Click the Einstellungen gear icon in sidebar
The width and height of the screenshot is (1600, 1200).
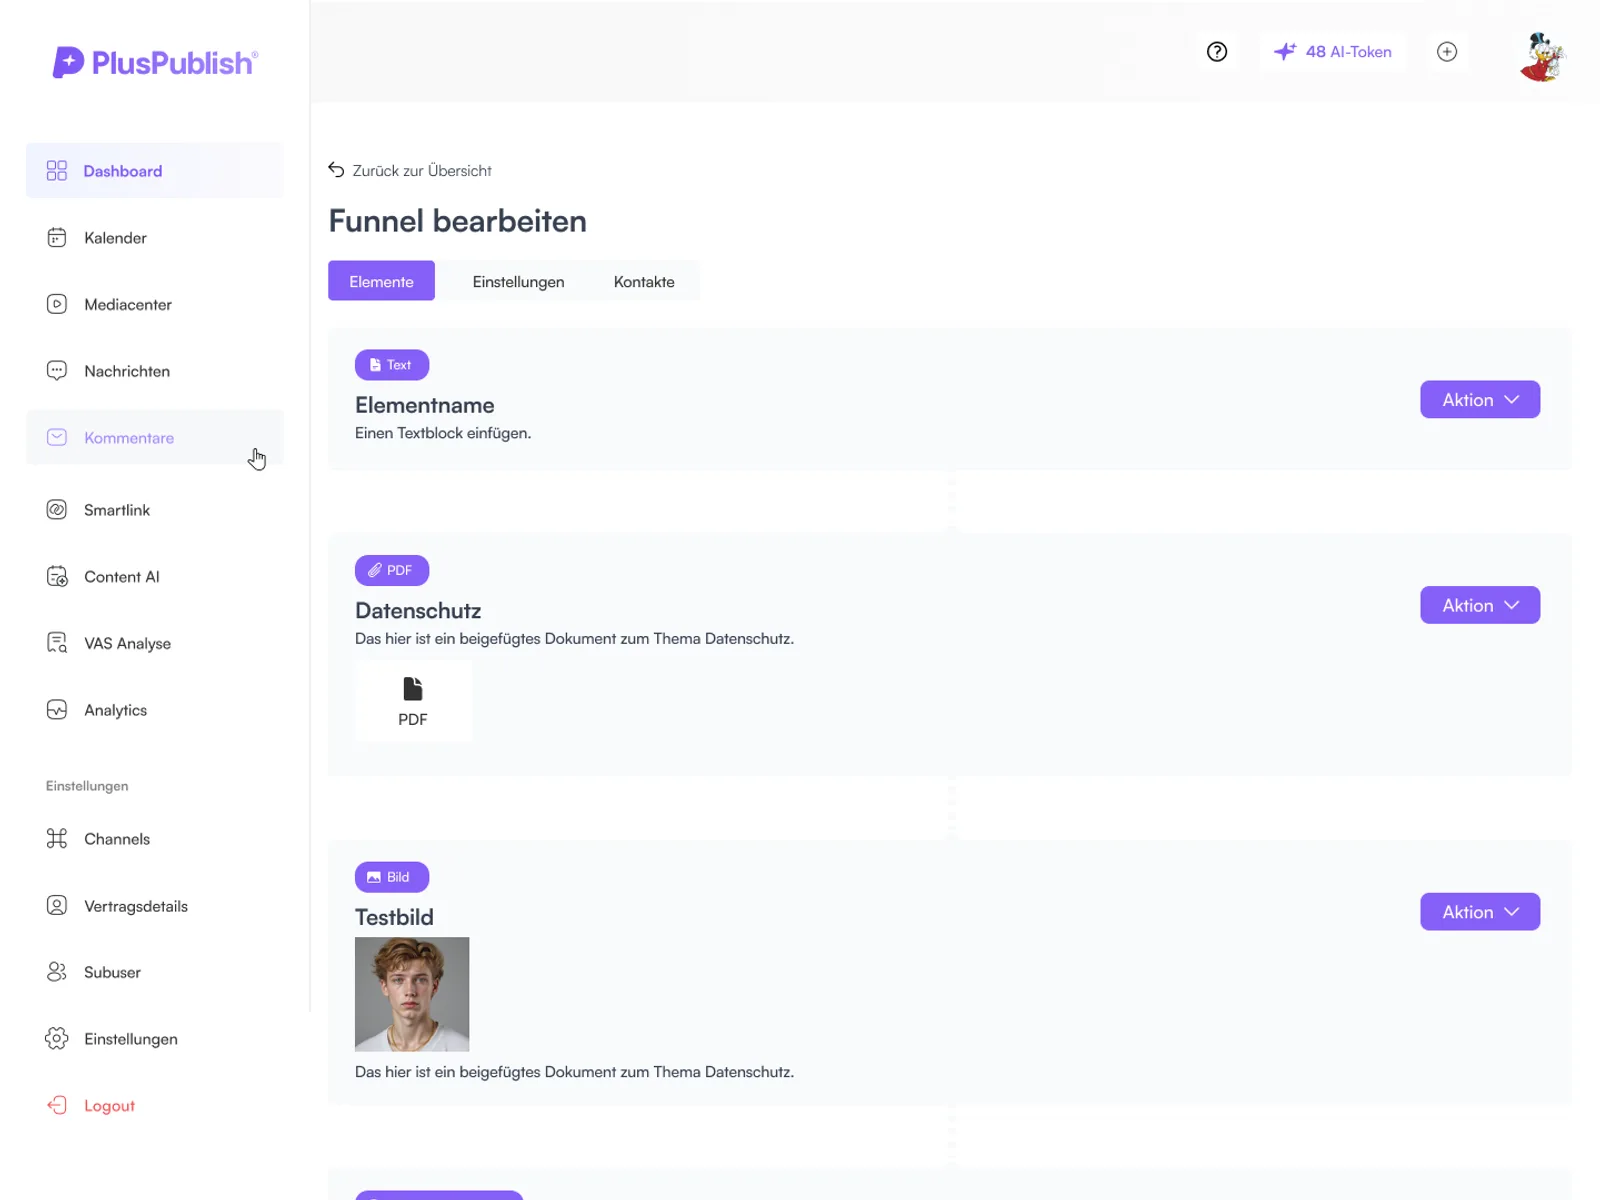(57, 1039)
